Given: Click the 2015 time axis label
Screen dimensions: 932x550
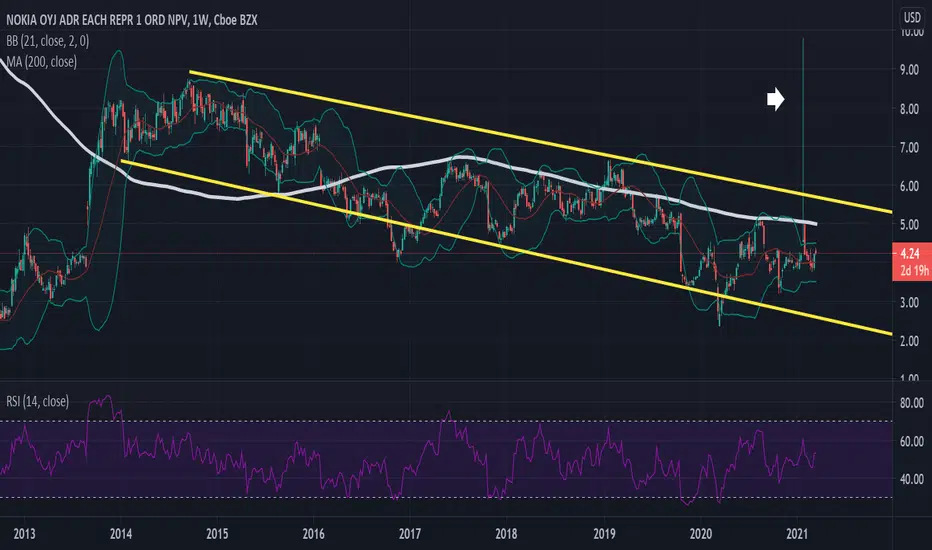Looking at the screenshot, I should click(x=217, y=533).
